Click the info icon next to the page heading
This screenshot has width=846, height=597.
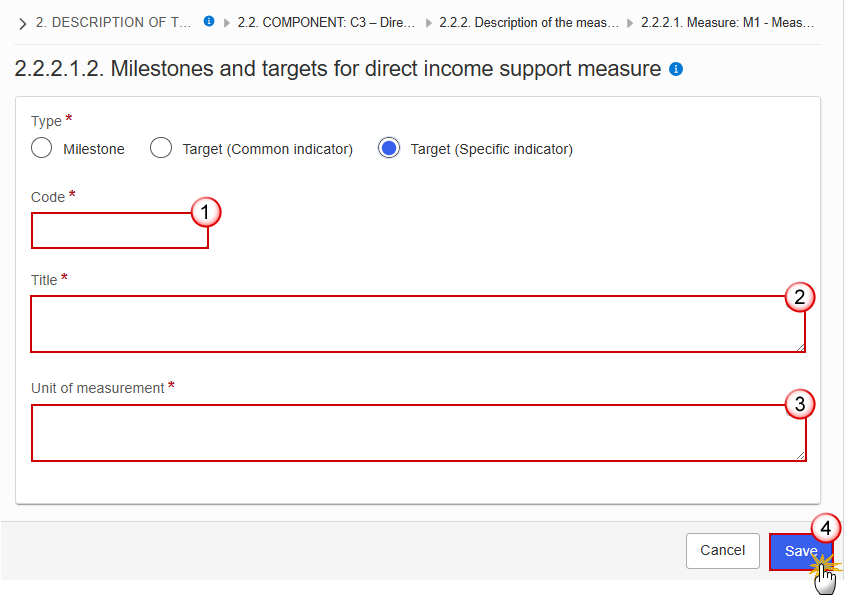pyautogui.click(x=676, y=69)
